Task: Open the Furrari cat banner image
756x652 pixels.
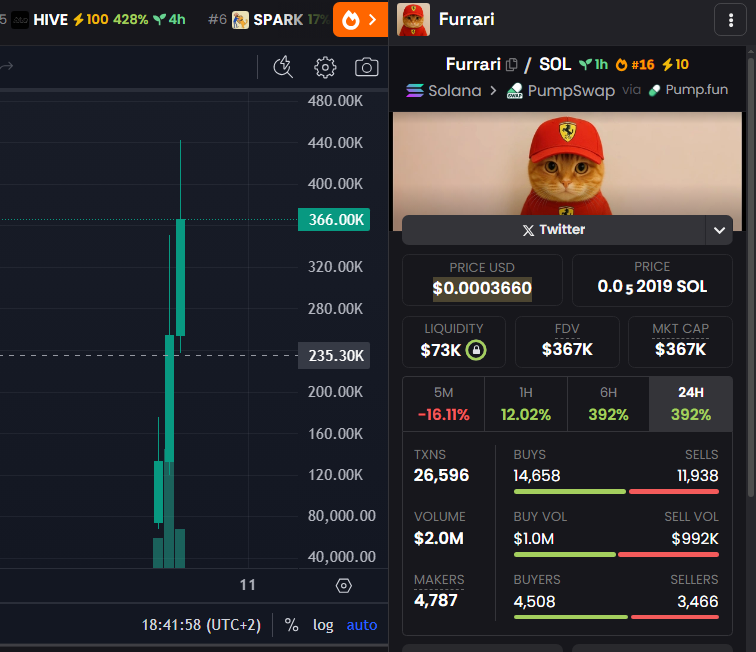Action: 567,163
